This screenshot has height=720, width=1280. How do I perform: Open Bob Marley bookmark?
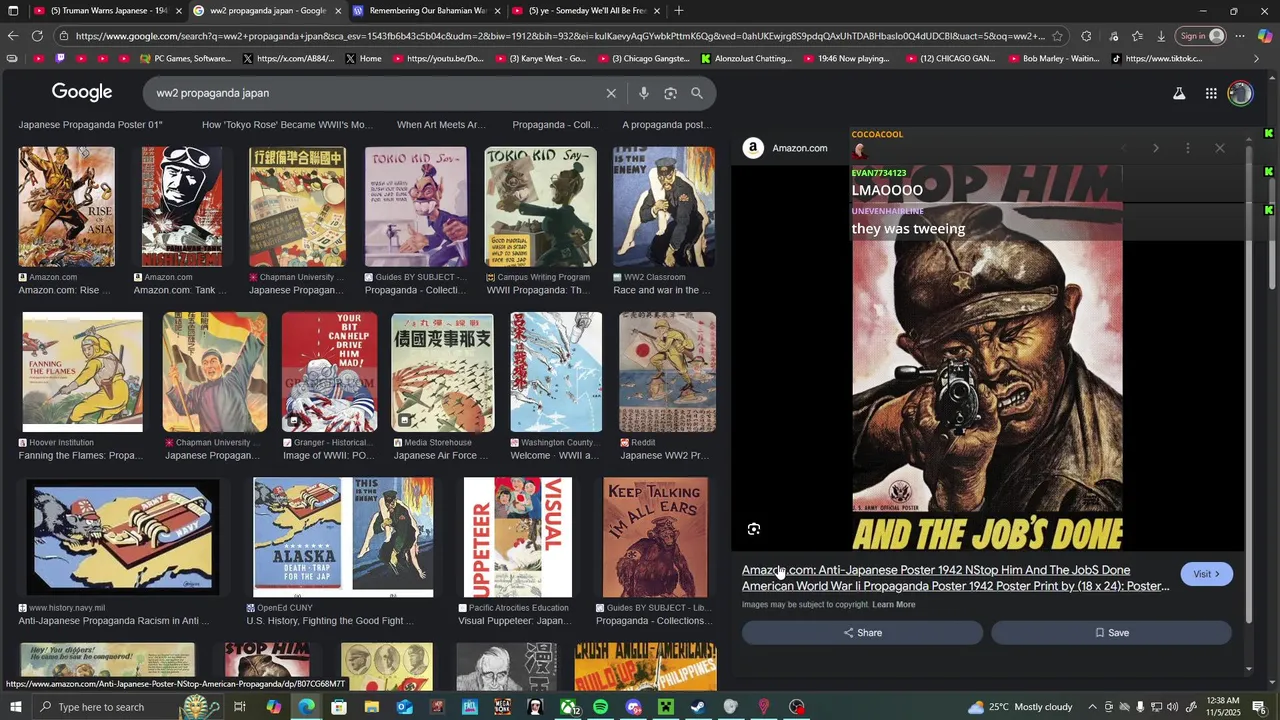tap(1053, 59)
